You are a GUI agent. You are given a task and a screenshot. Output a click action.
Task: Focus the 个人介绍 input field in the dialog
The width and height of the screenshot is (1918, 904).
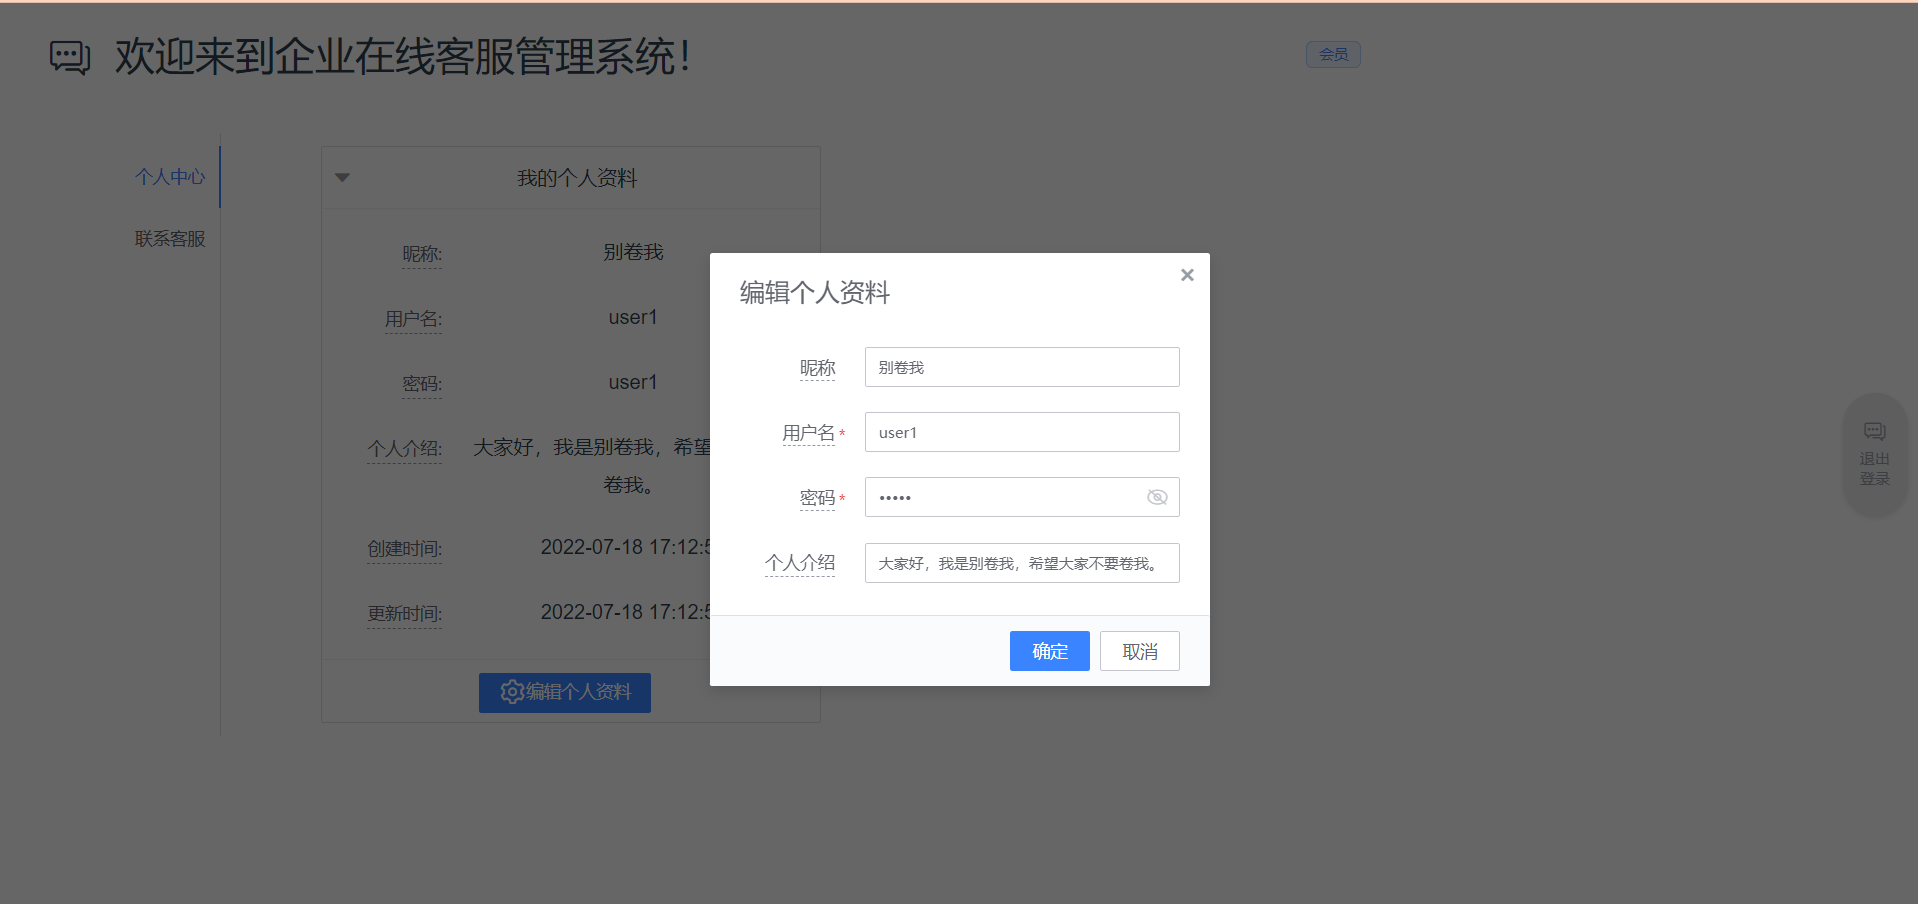click(1022, 563)
